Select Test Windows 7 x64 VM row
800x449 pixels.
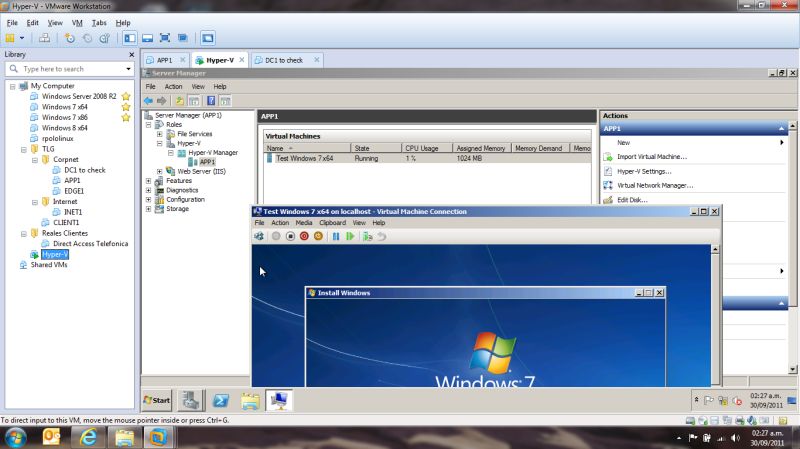click(427, 159)
